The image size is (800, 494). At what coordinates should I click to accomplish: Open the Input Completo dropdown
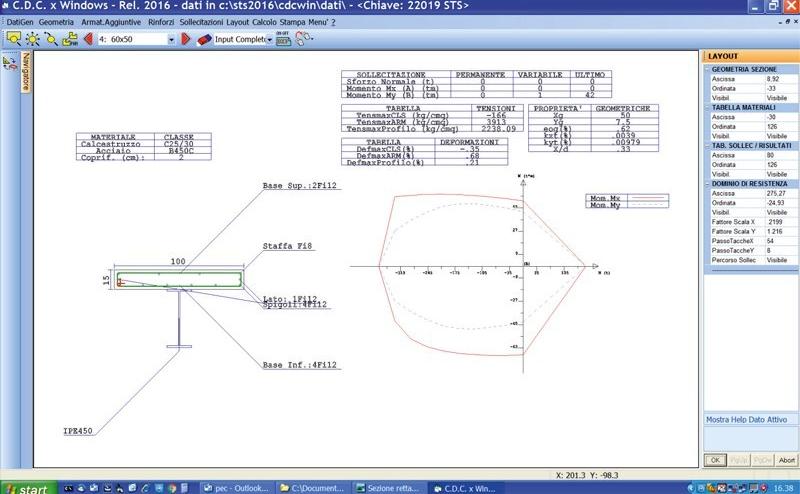(266, 39)
